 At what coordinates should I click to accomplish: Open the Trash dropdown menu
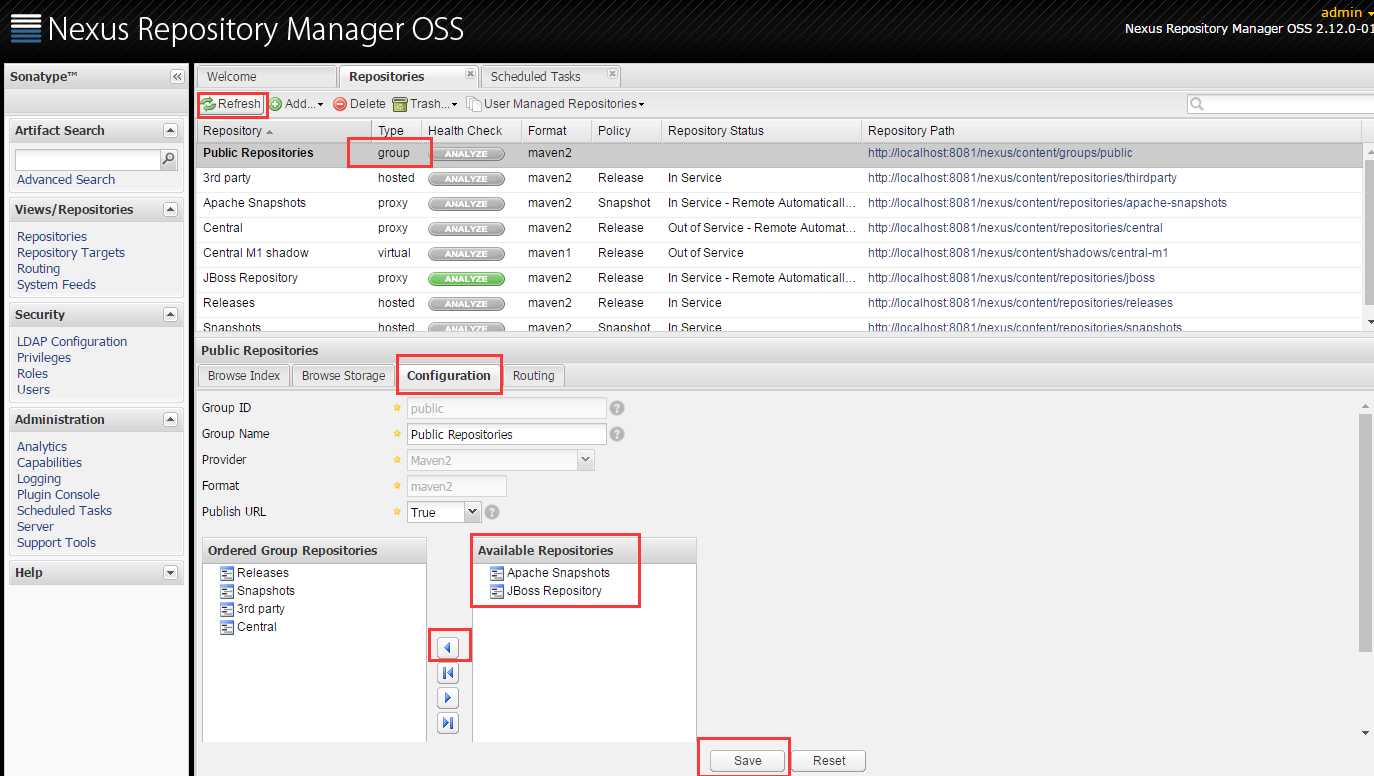coord(424,104)
